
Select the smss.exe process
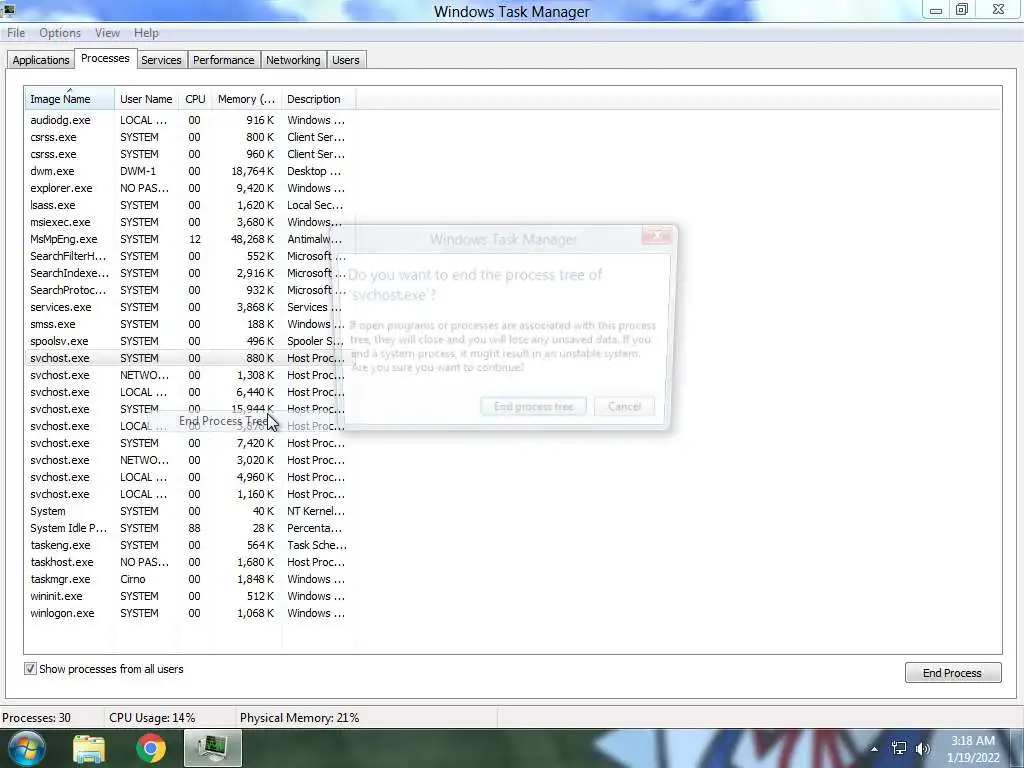(189, 324)
